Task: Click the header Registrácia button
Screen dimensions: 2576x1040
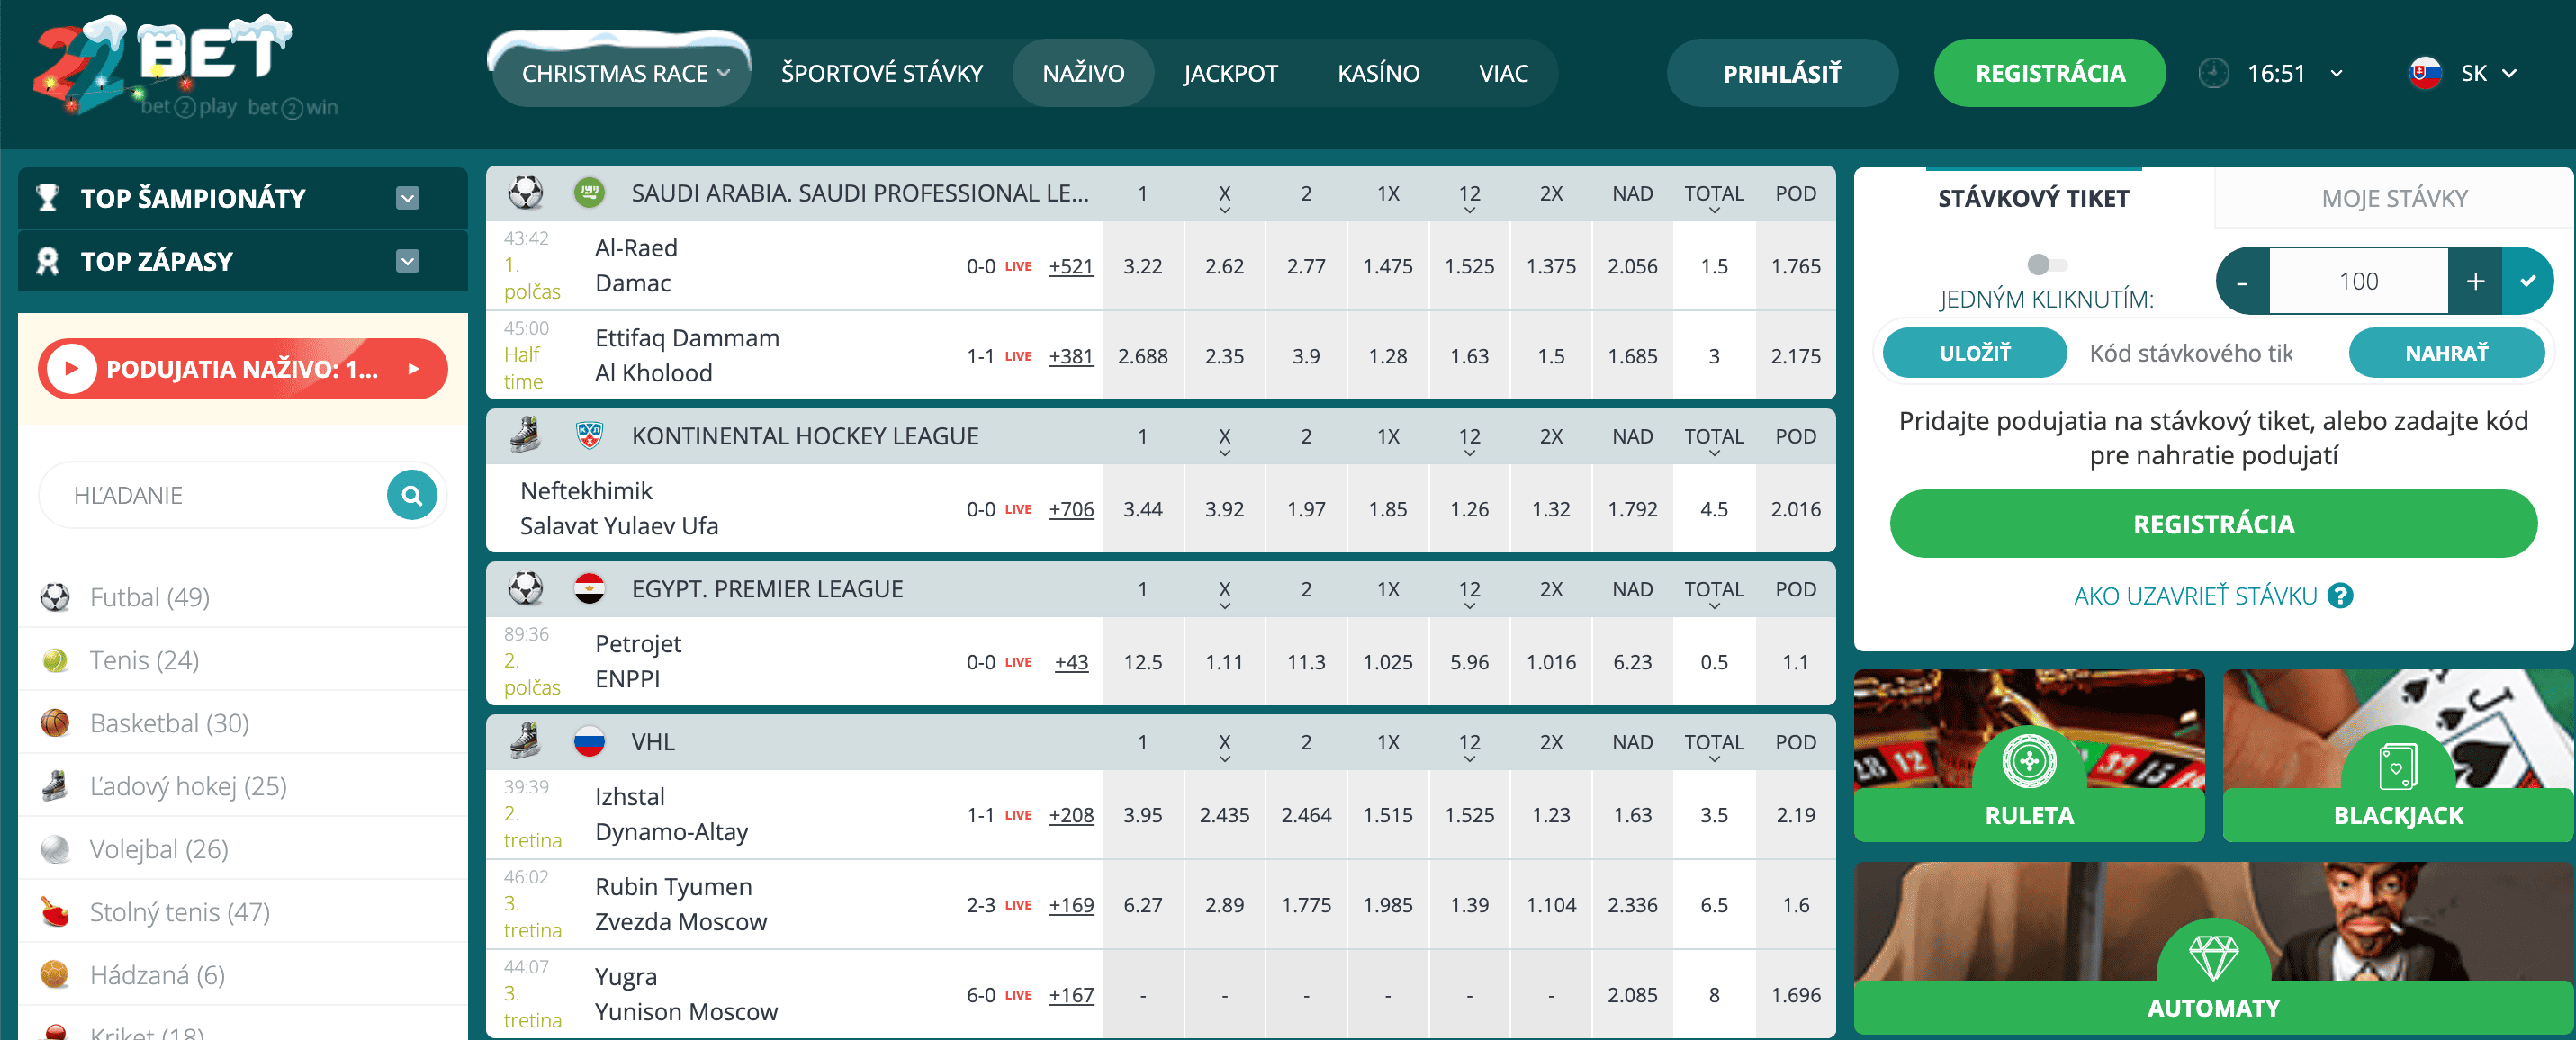Action: coord(2050,74)
